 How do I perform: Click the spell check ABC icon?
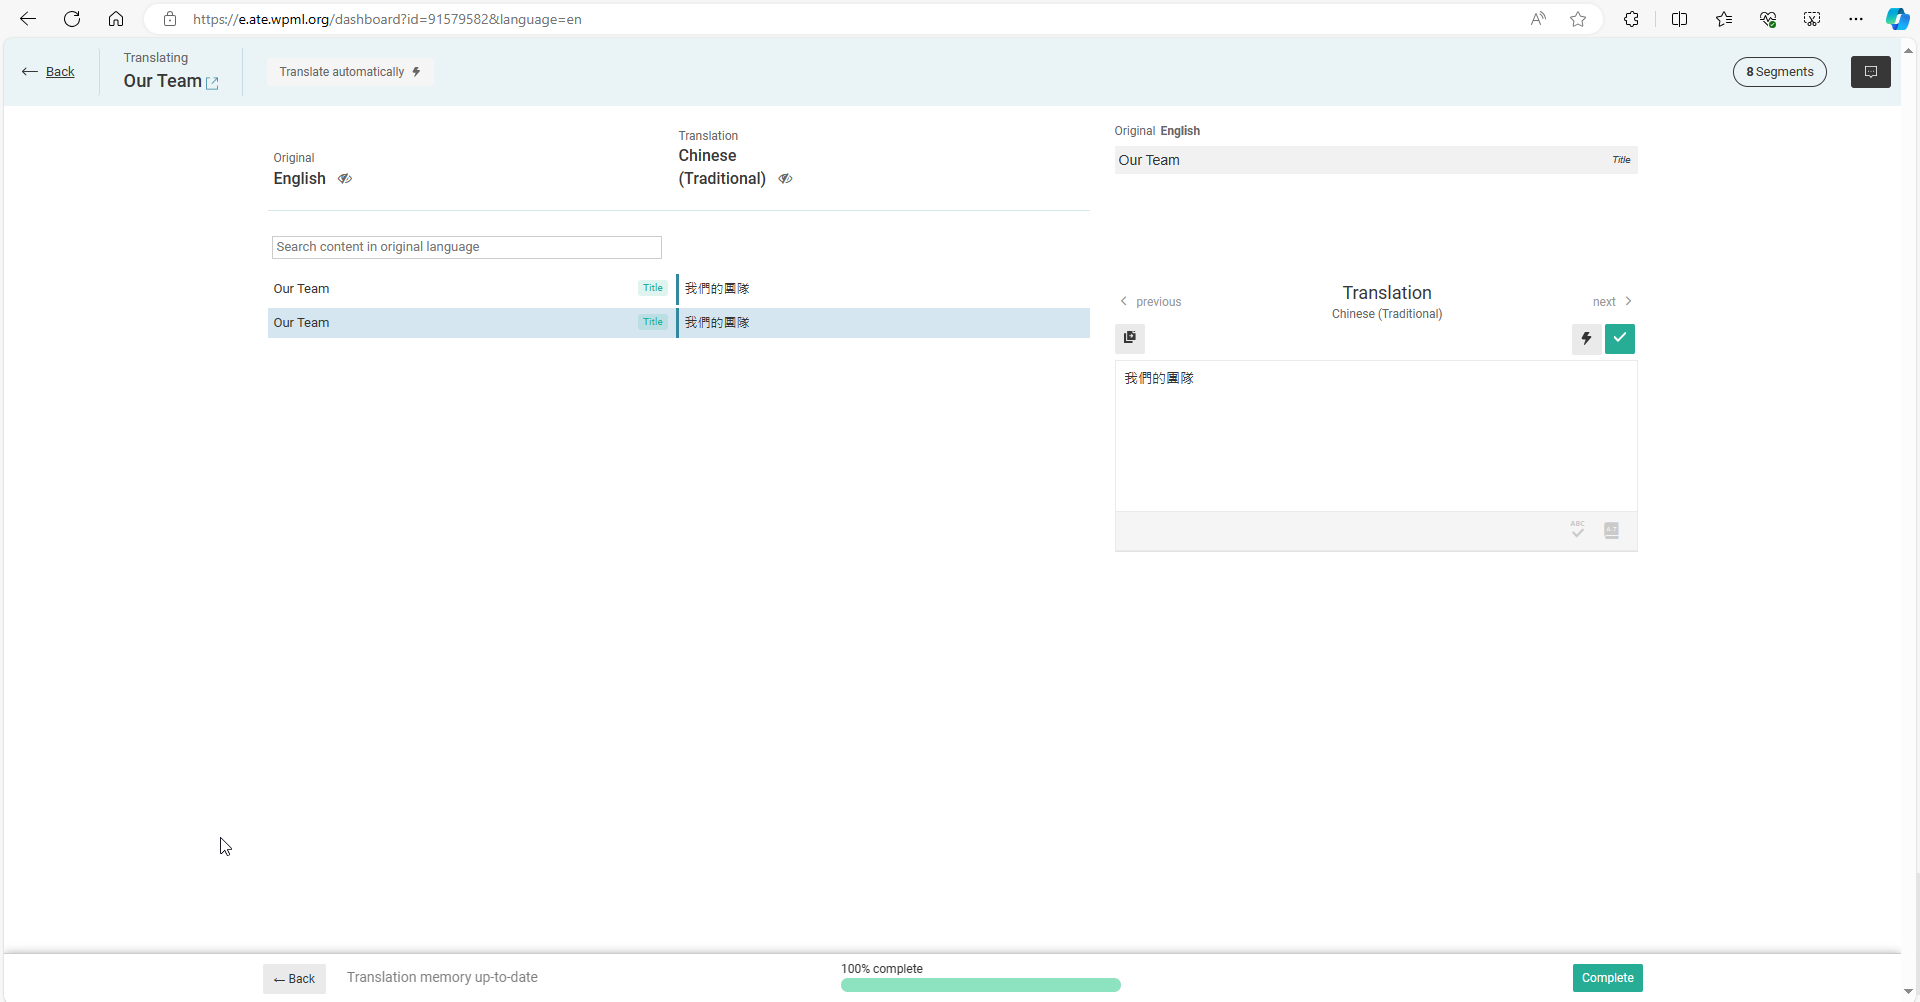[1577, 530]
